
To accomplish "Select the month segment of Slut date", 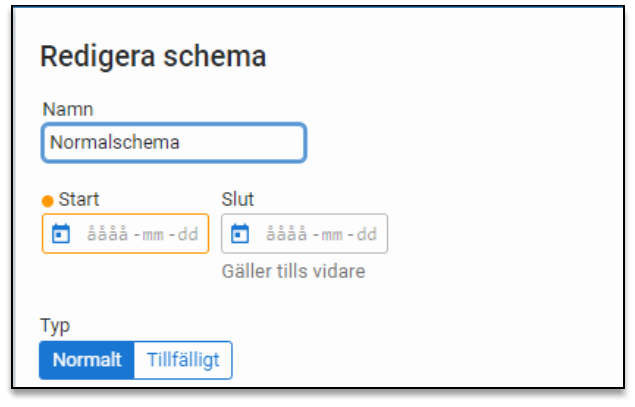I will (x=332, y=235).
